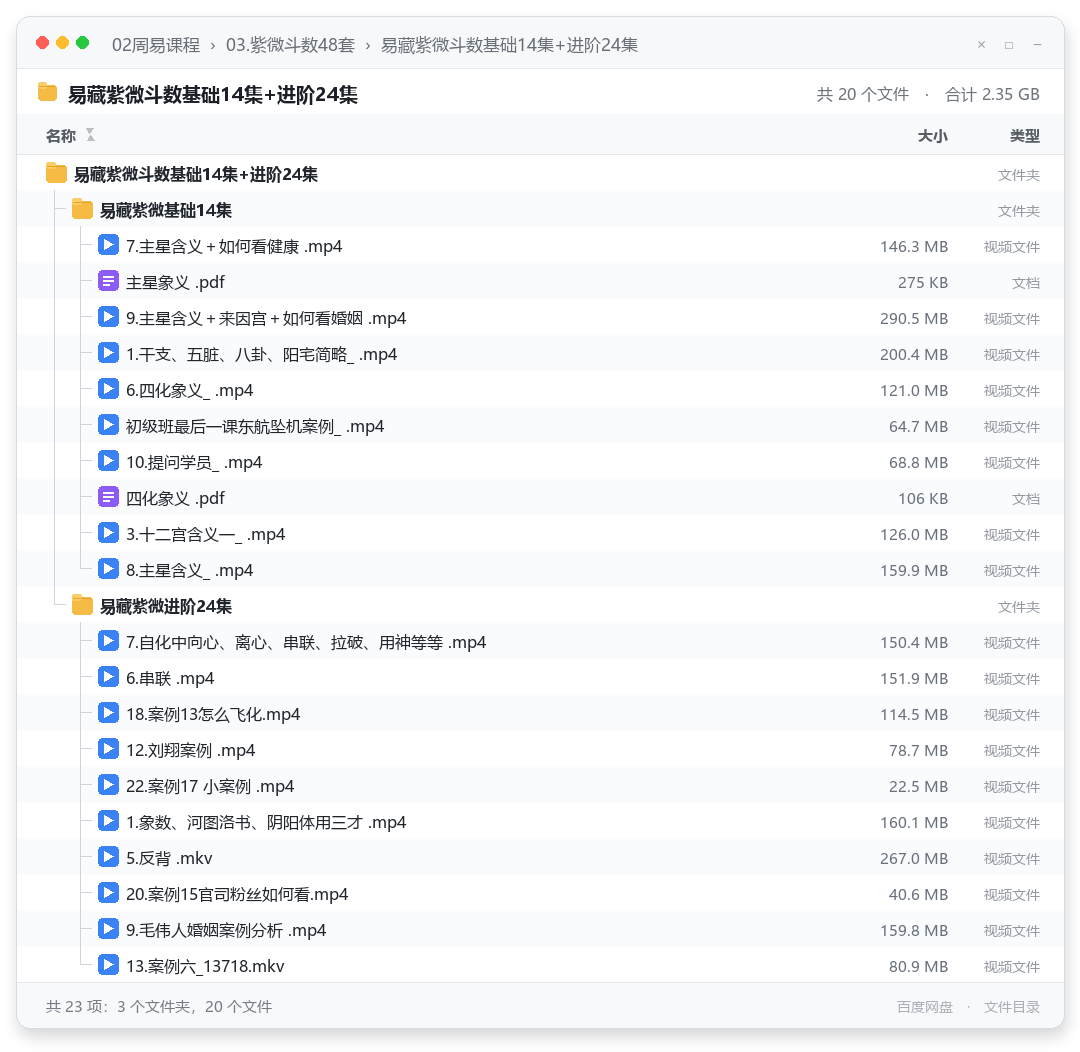
Task: Click video icon for 18.案例13怎么飞化.mp4
Action: (x=108, y=713)
